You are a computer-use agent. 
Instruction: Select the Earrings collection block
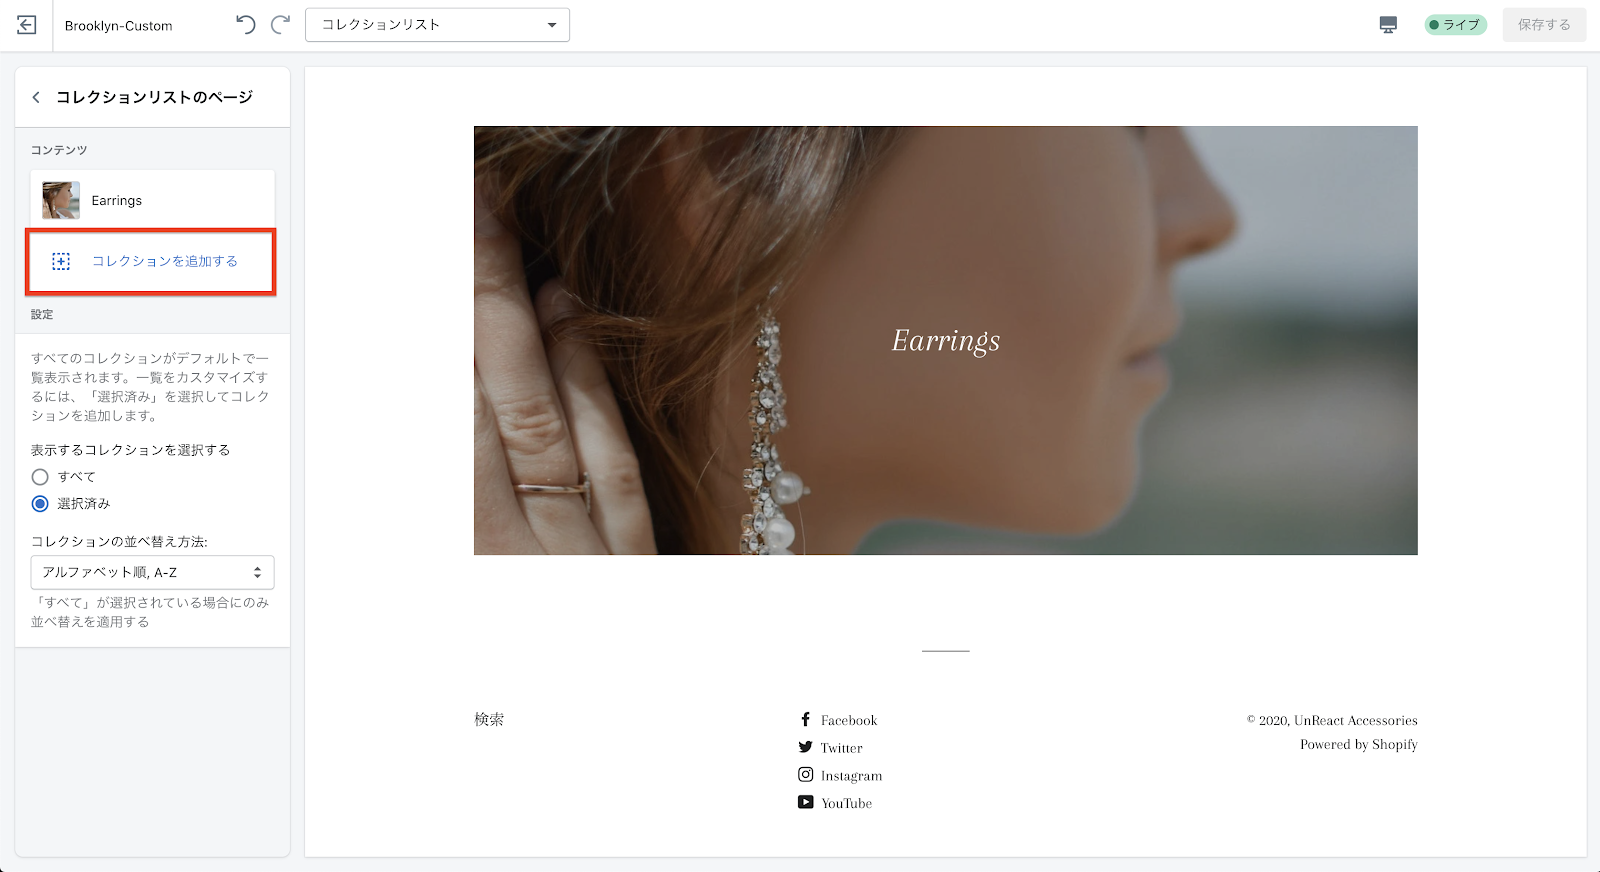pos(152,200)
